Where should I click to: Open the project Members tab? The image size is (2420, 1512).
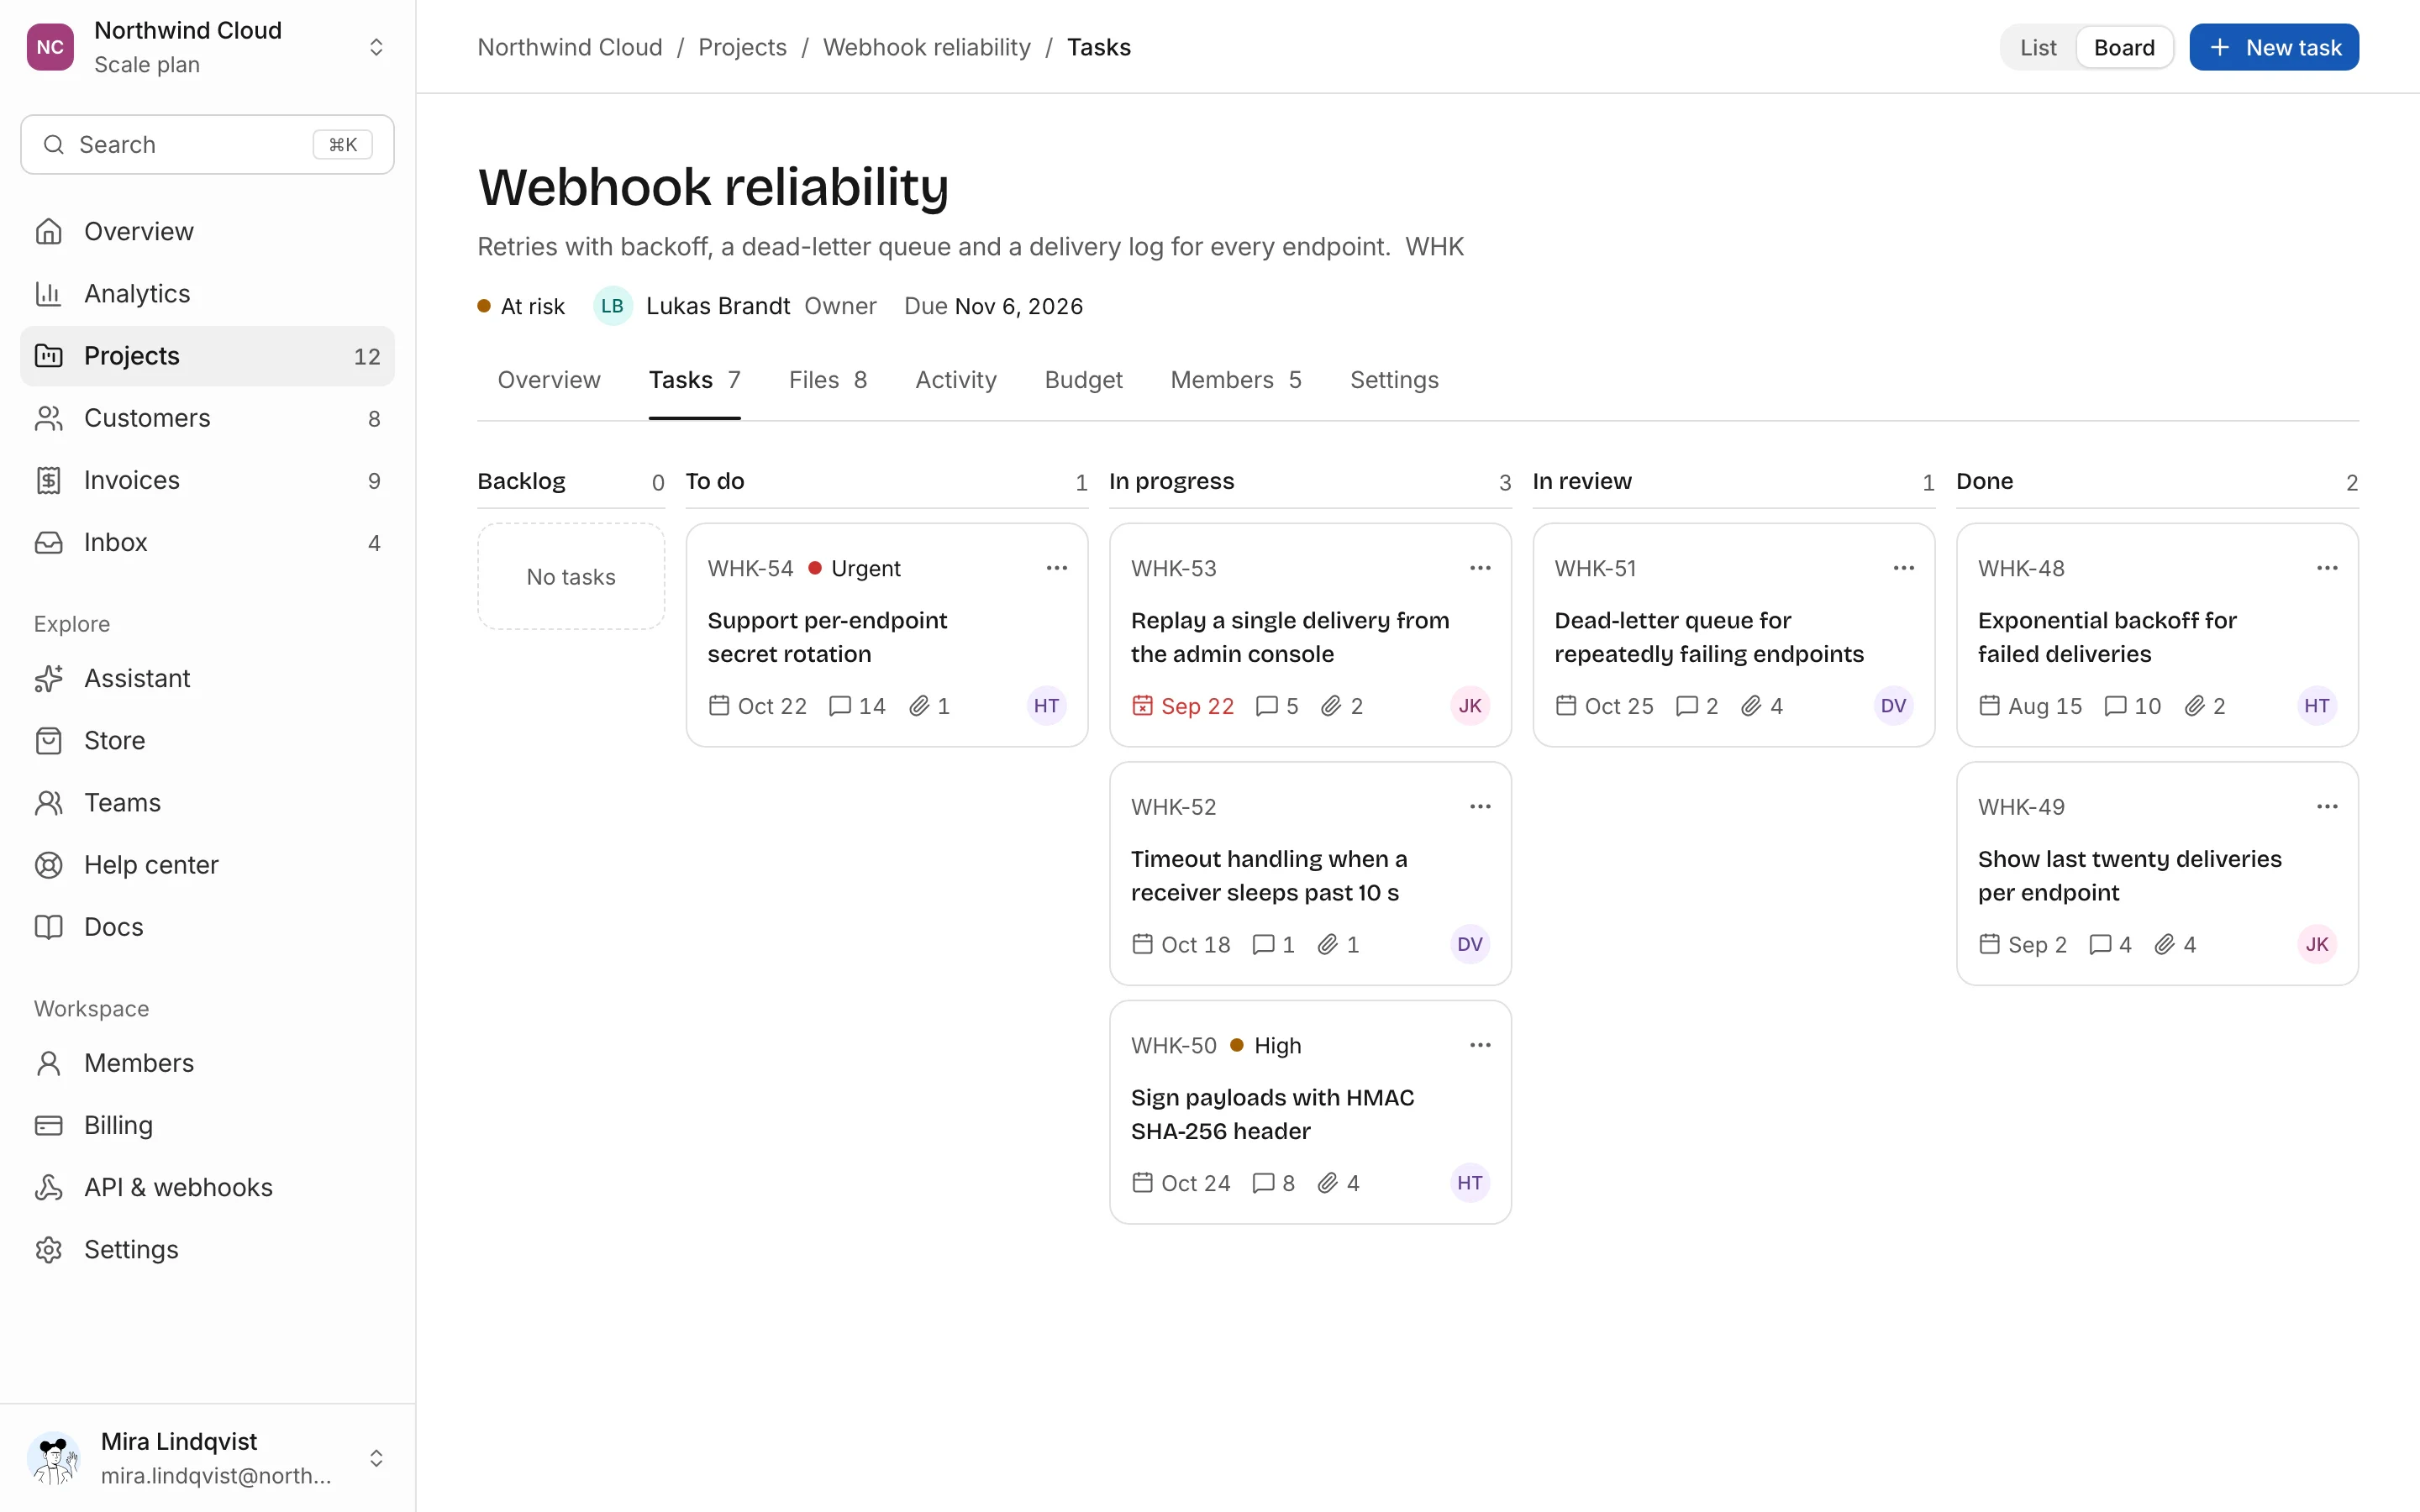pyautogui.click(x=1236, y=380)
